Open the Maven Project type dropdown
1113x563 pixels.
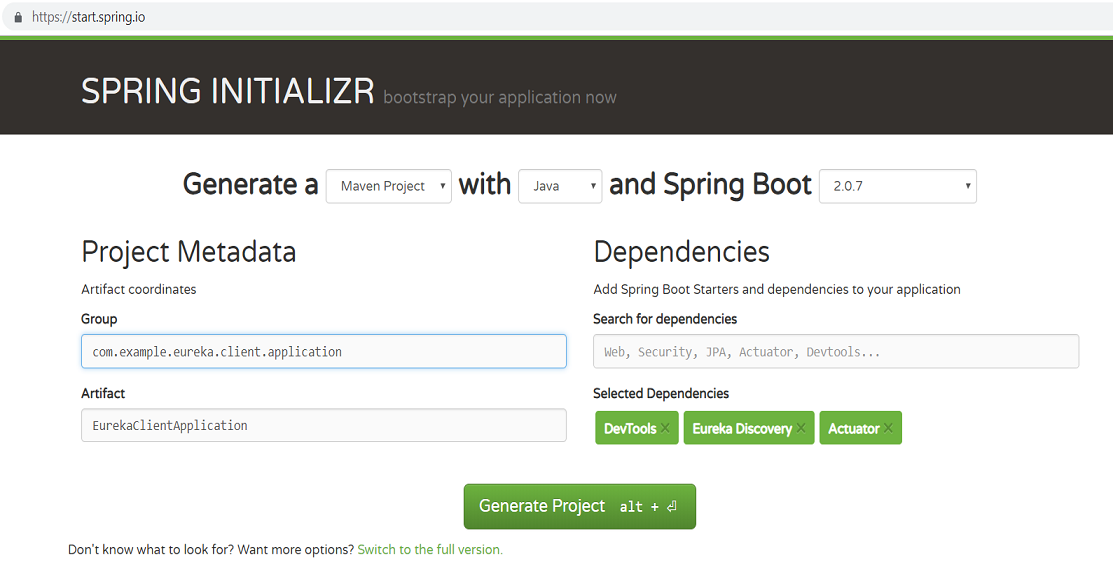(x=388, y=186)
